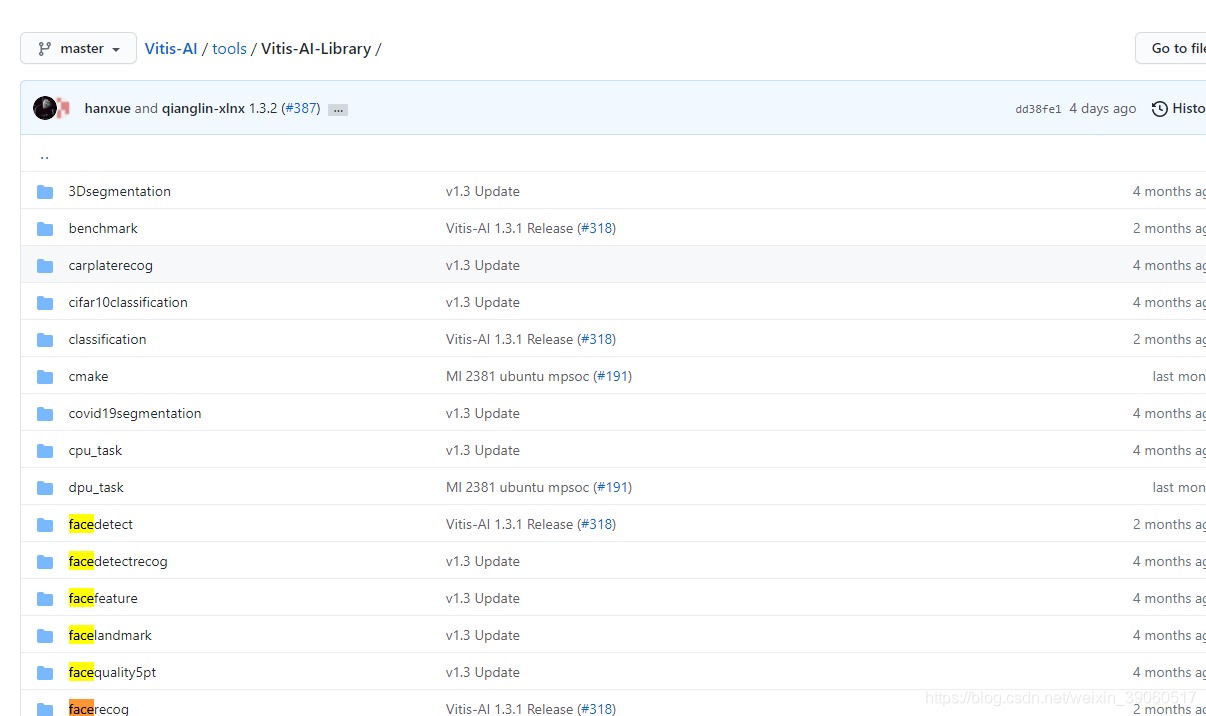Open the carplaterecog folder name
This screenshot has height=716, width=1206.
[x=111, y=265]
